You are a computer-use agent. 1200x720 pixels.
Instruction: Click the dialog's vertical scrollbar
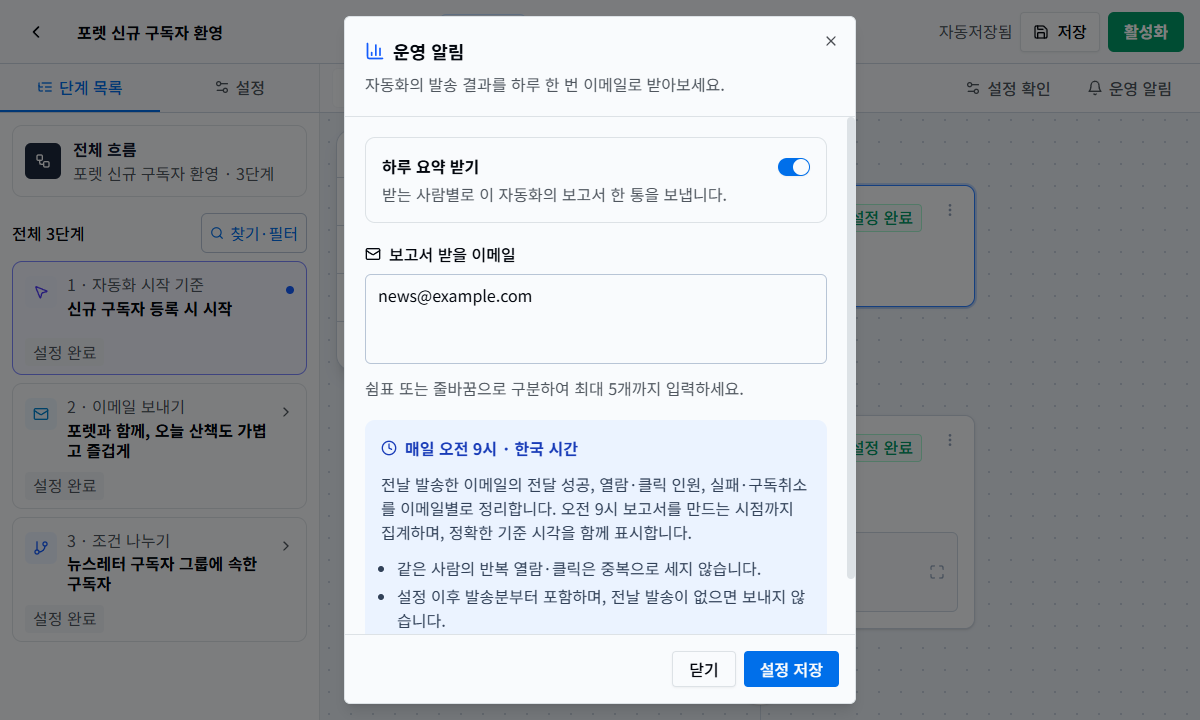click(851, 348)
